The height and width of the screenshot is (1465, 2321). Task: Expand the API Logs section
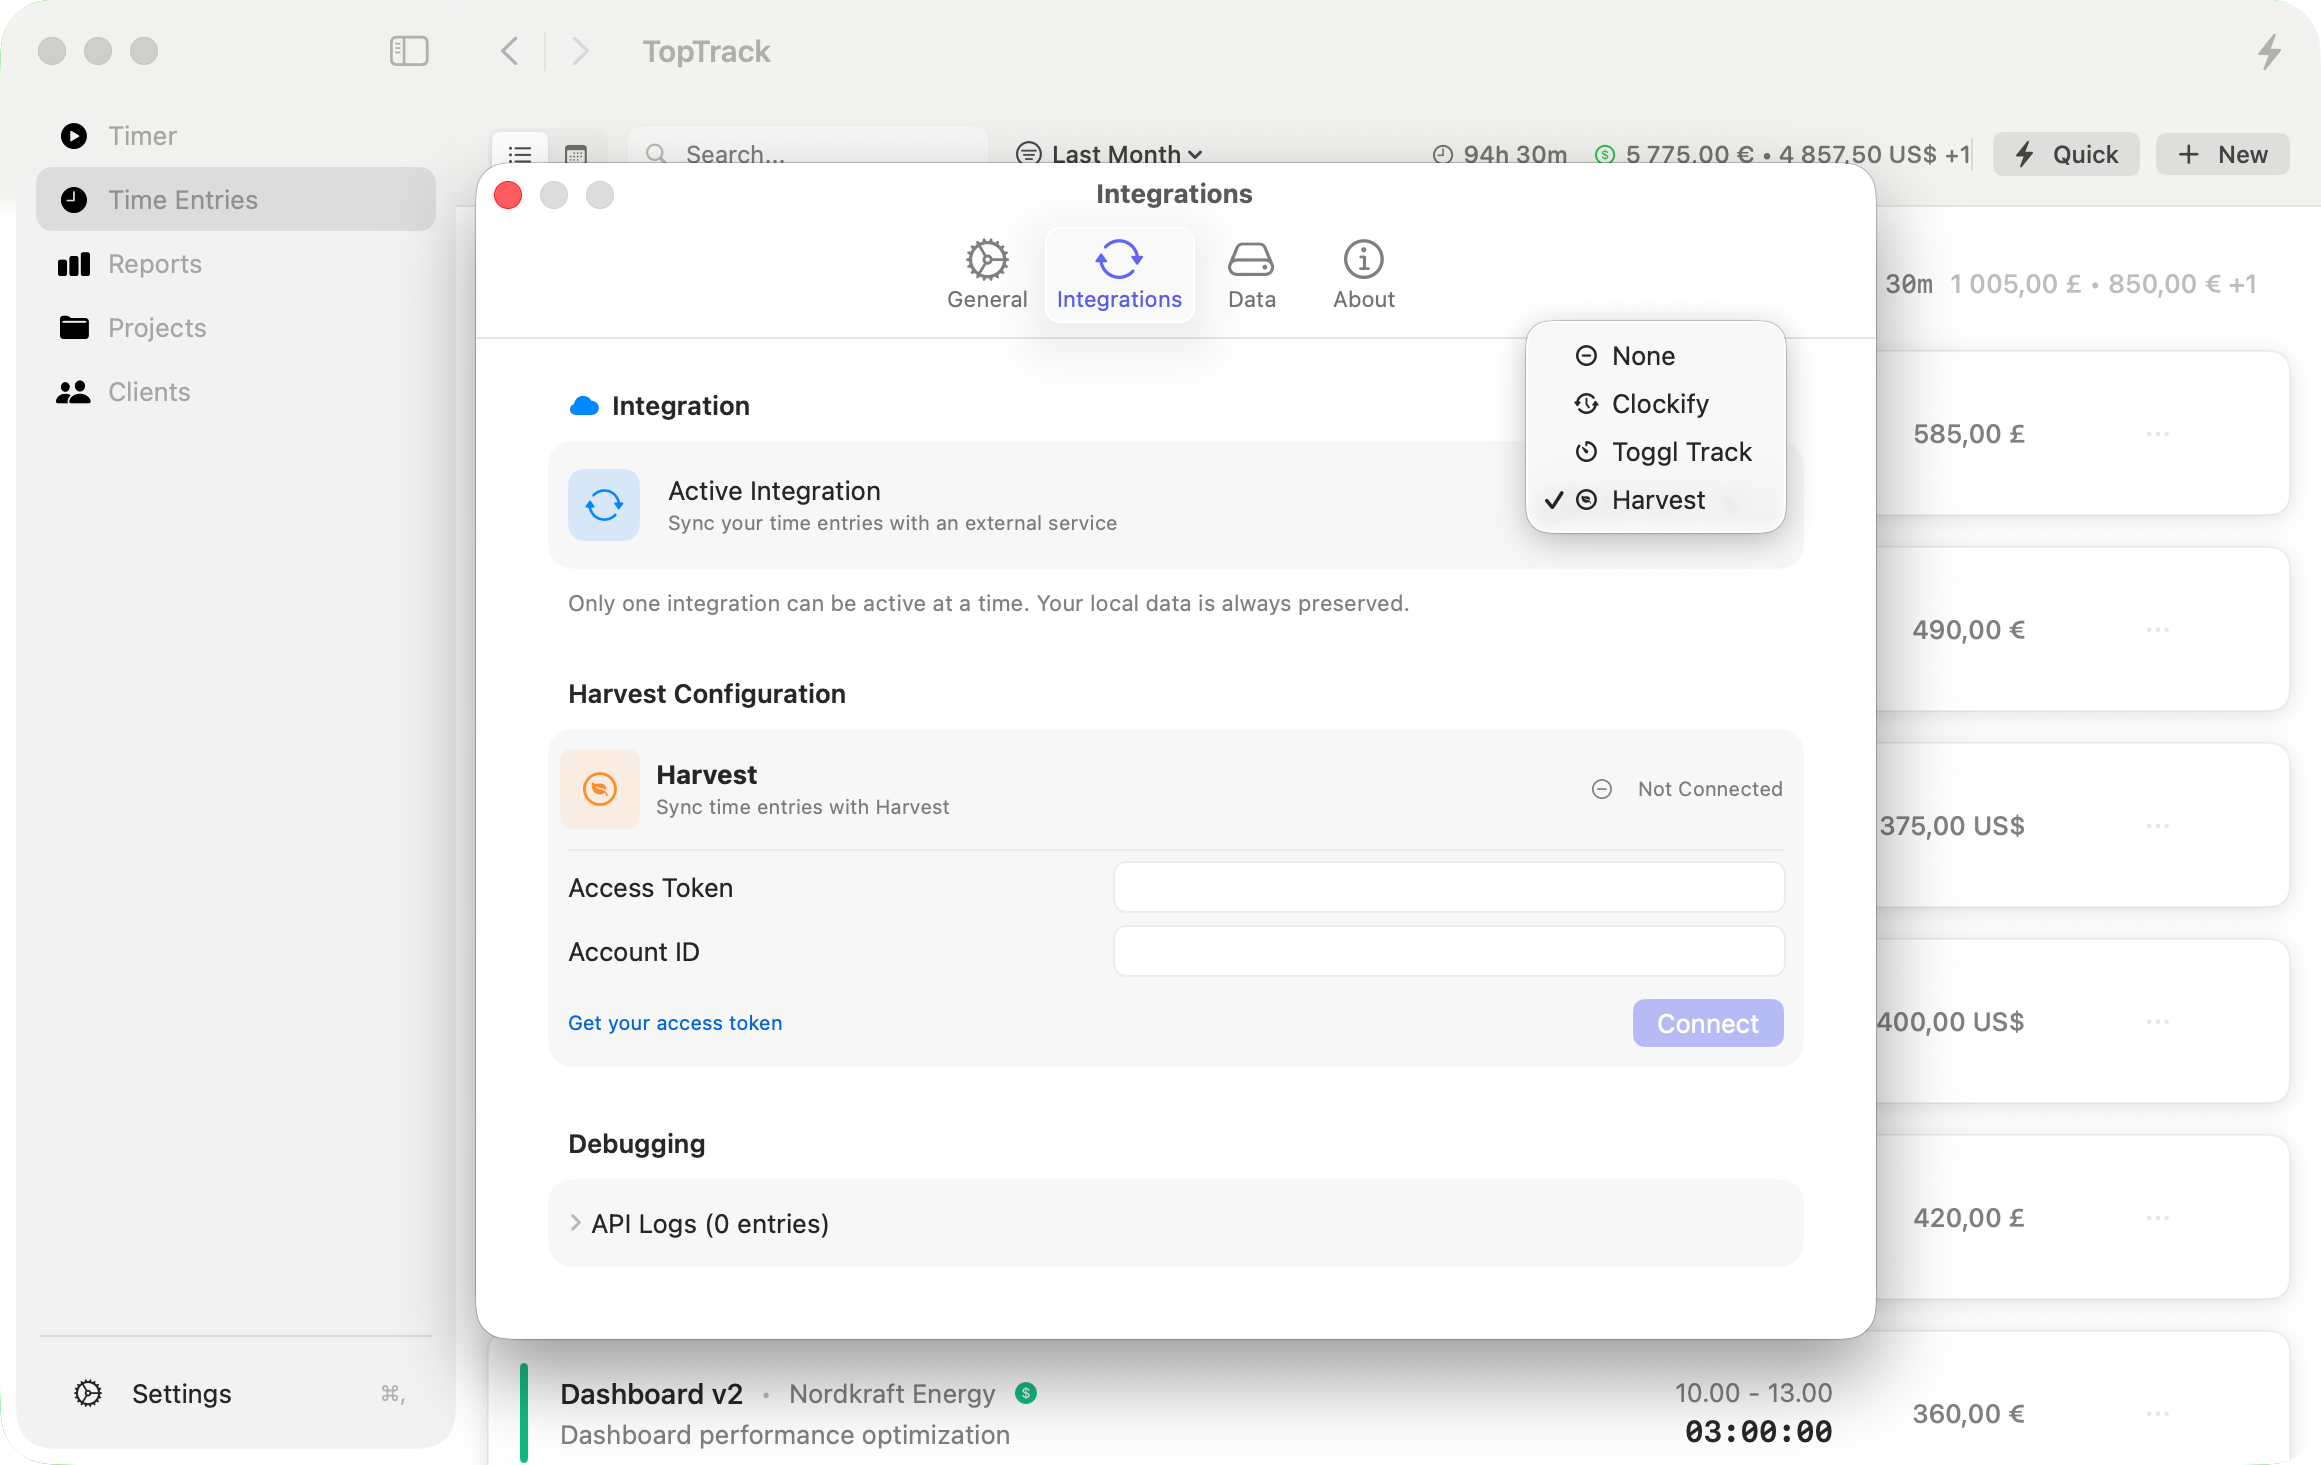(709, 1223)
